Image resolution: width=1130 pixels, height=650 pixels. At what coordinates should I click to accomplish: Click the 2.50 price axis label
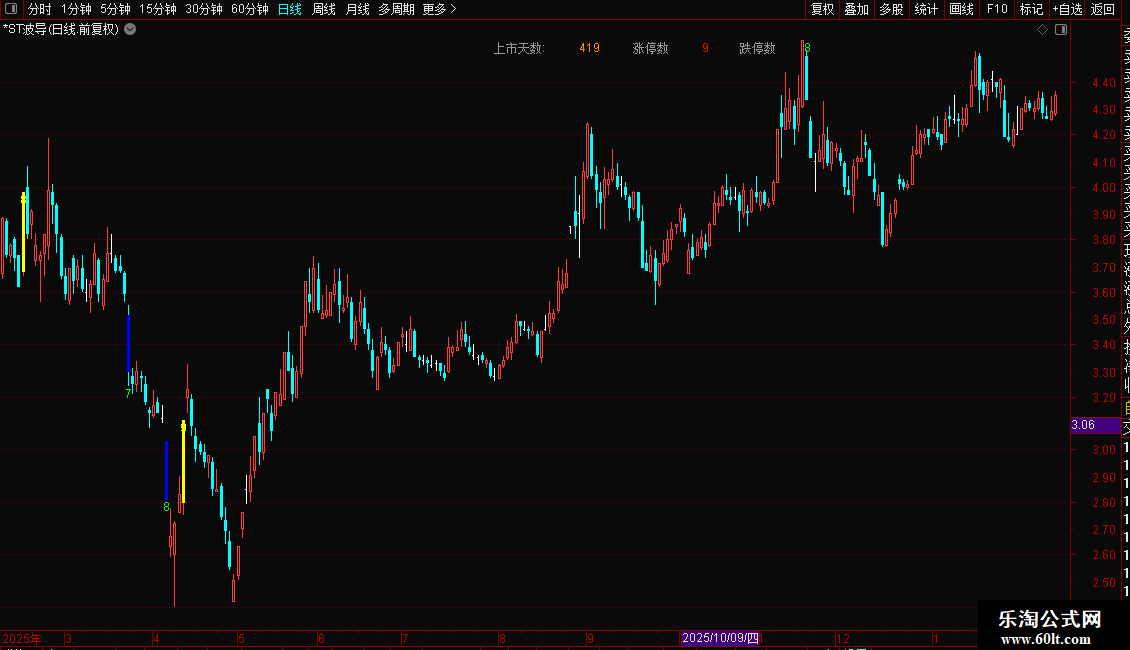1103,582
